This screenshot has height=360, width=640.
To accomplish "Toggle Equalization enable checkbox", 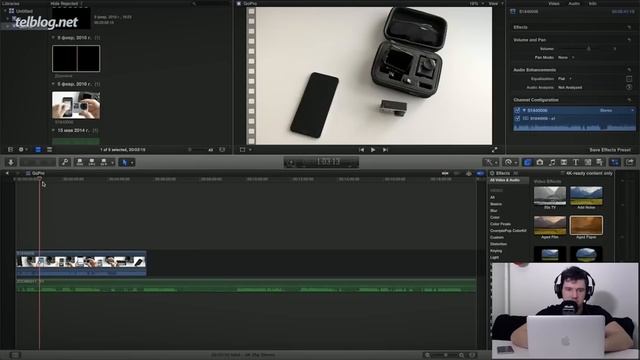I will click(629, 79).
